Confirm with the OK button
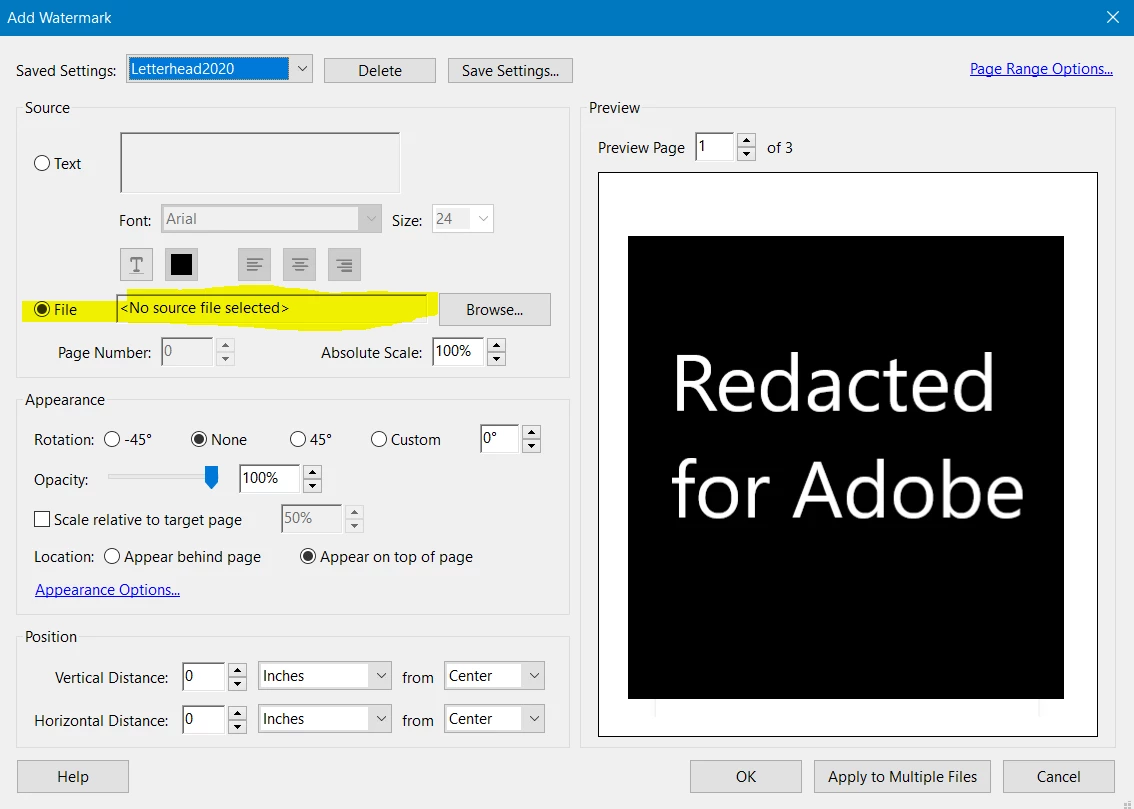Image resolution: width=1134 pixels, height=809 pixels. [x=746, y=776]
